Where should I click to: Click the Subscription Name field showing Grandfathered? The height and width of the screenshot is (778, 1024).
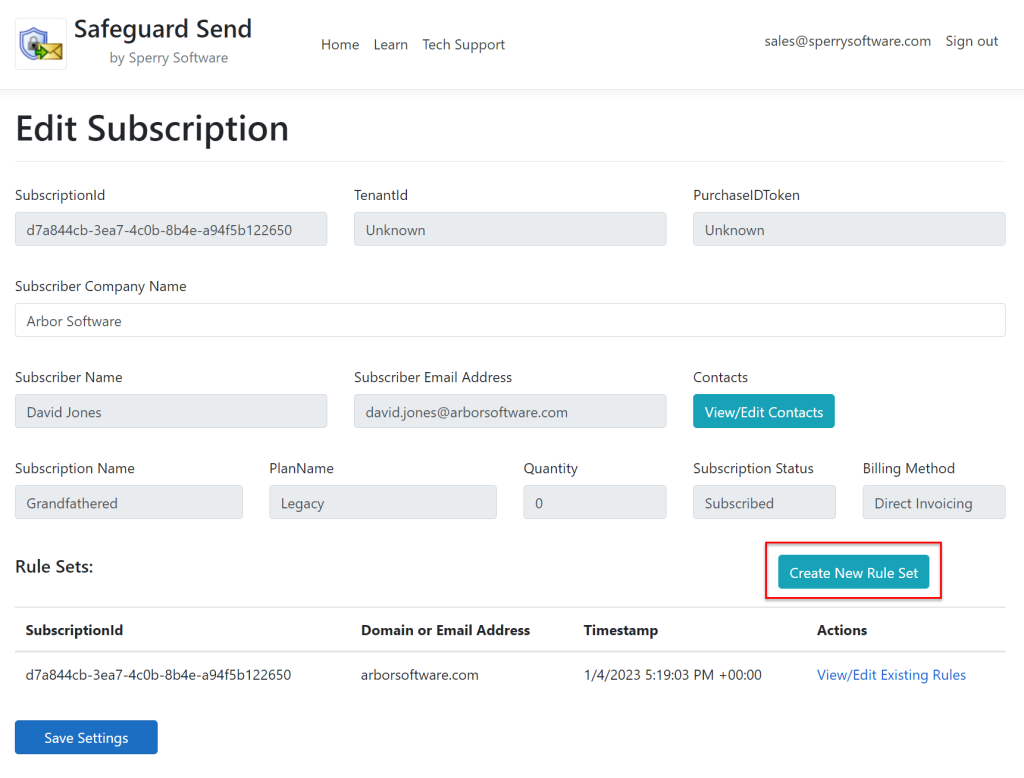tap(129, 503)
